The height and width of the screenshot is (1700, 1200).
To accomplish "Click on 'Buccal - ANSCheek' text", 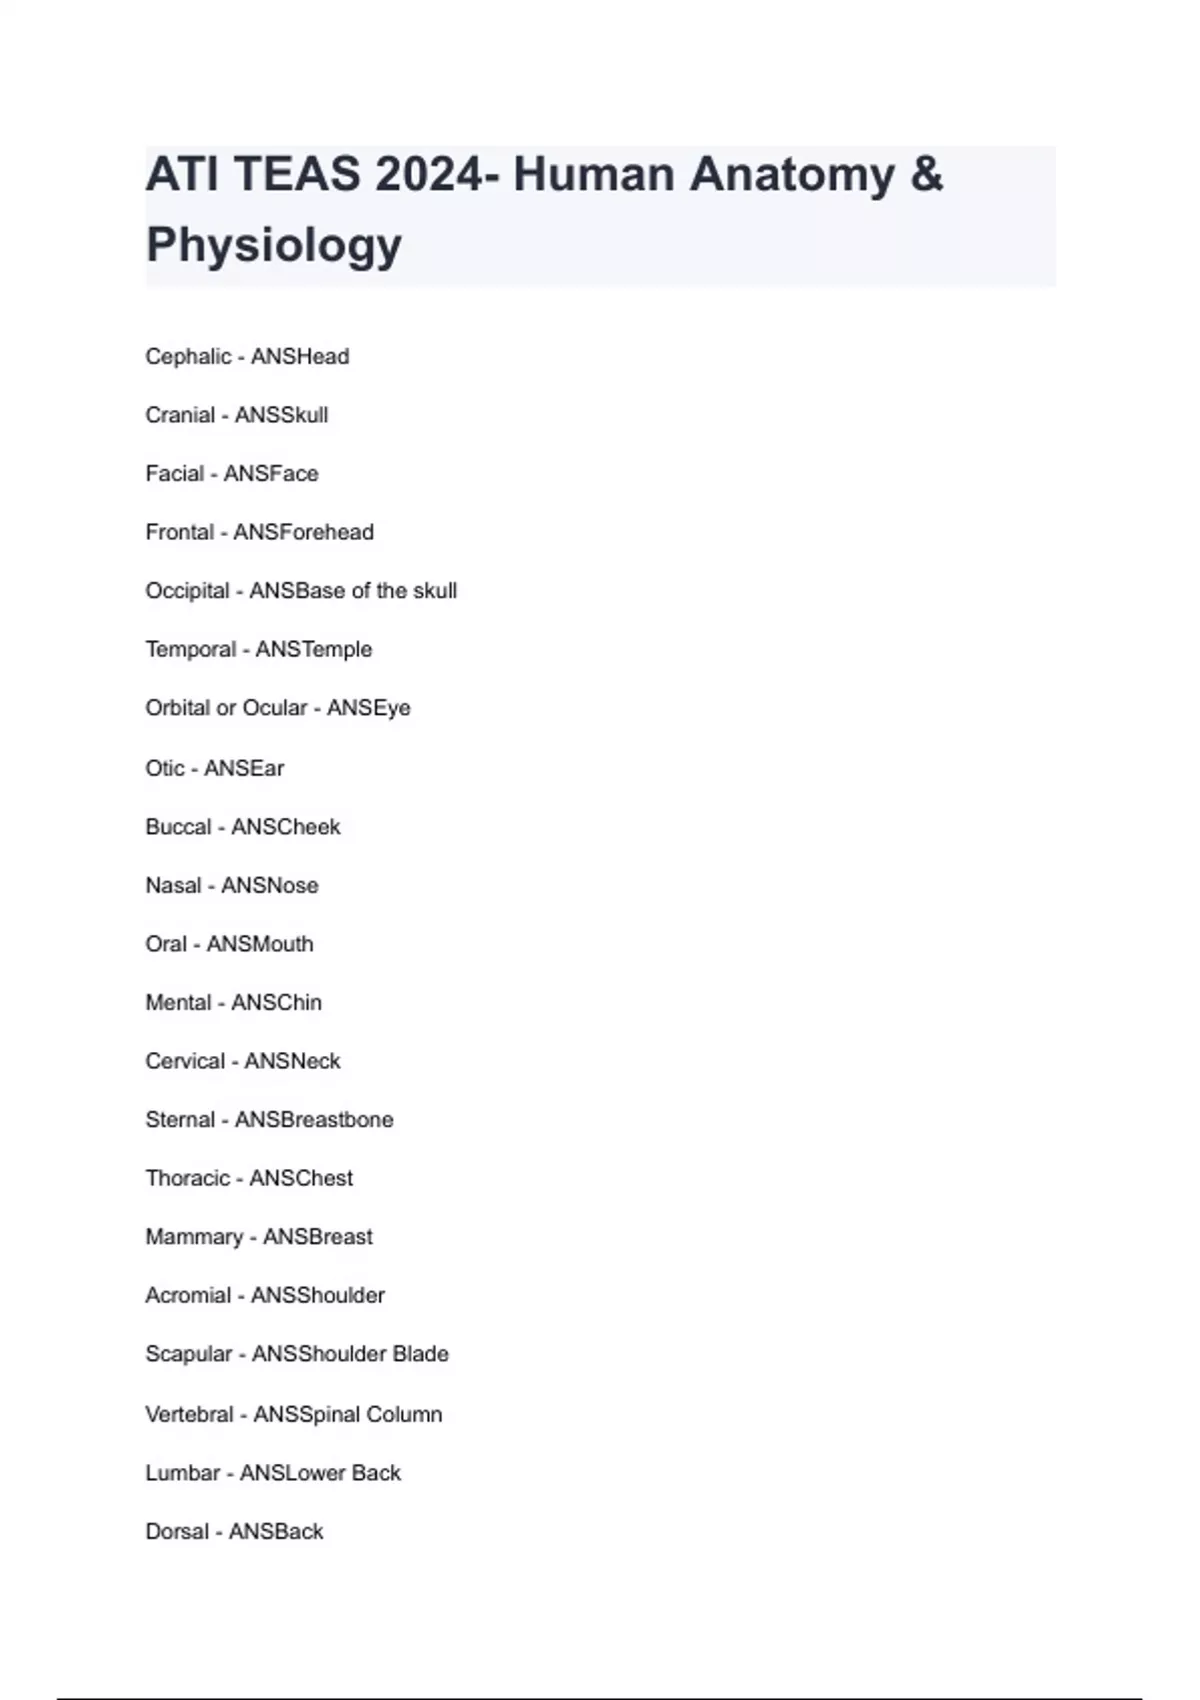I will tap(243, 827).
